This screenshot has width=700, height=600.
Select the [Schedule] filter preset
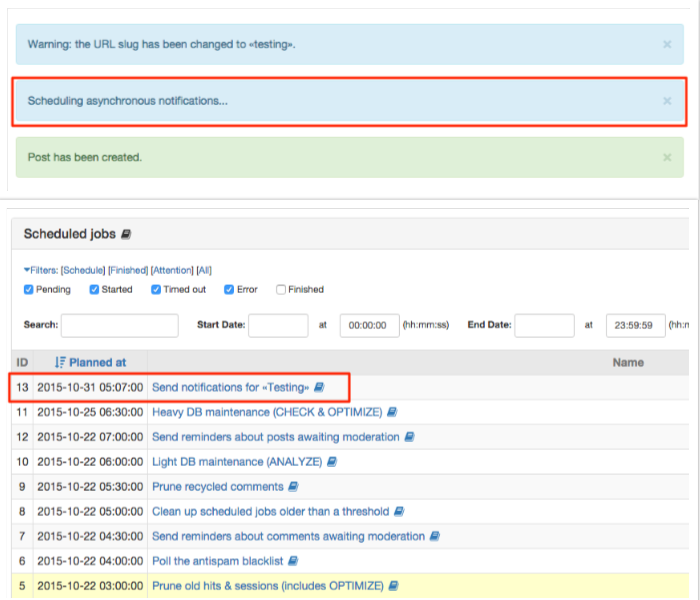(x=83, y=270)
